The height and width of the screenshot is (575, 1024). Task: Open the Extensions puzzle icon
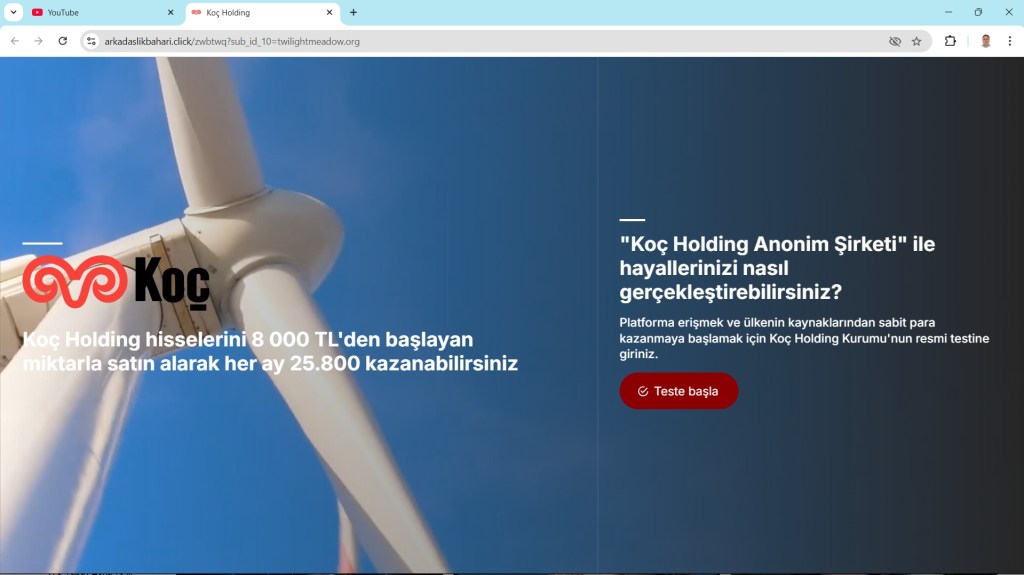(950, 41)
